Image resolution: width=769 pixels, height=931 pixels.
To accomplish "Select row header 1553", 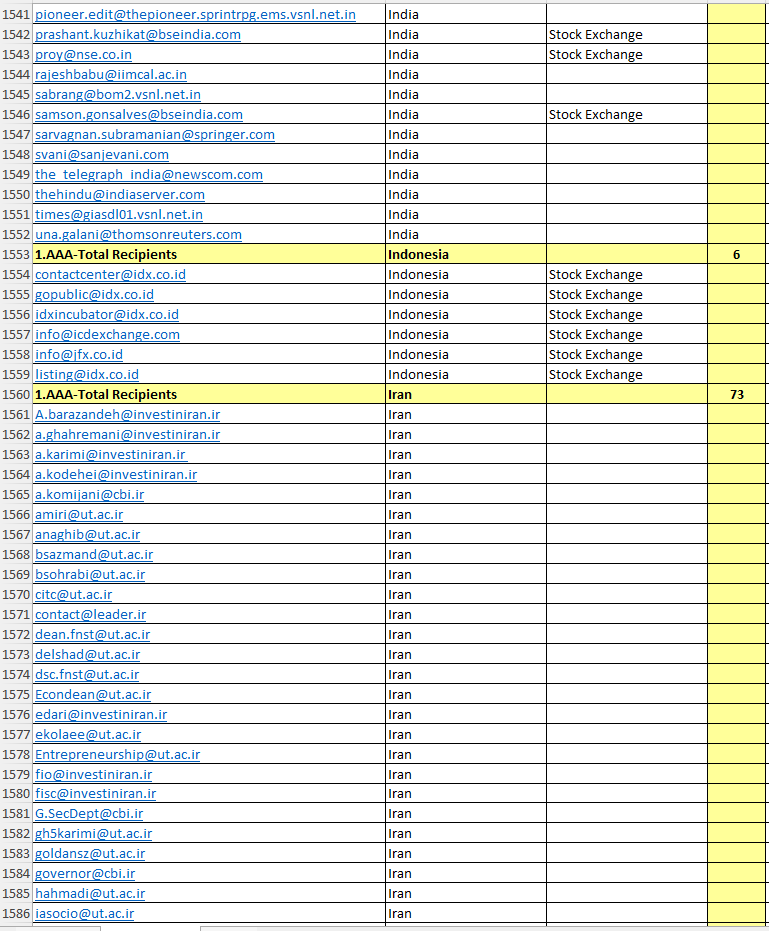I will (x=15, y=254).
